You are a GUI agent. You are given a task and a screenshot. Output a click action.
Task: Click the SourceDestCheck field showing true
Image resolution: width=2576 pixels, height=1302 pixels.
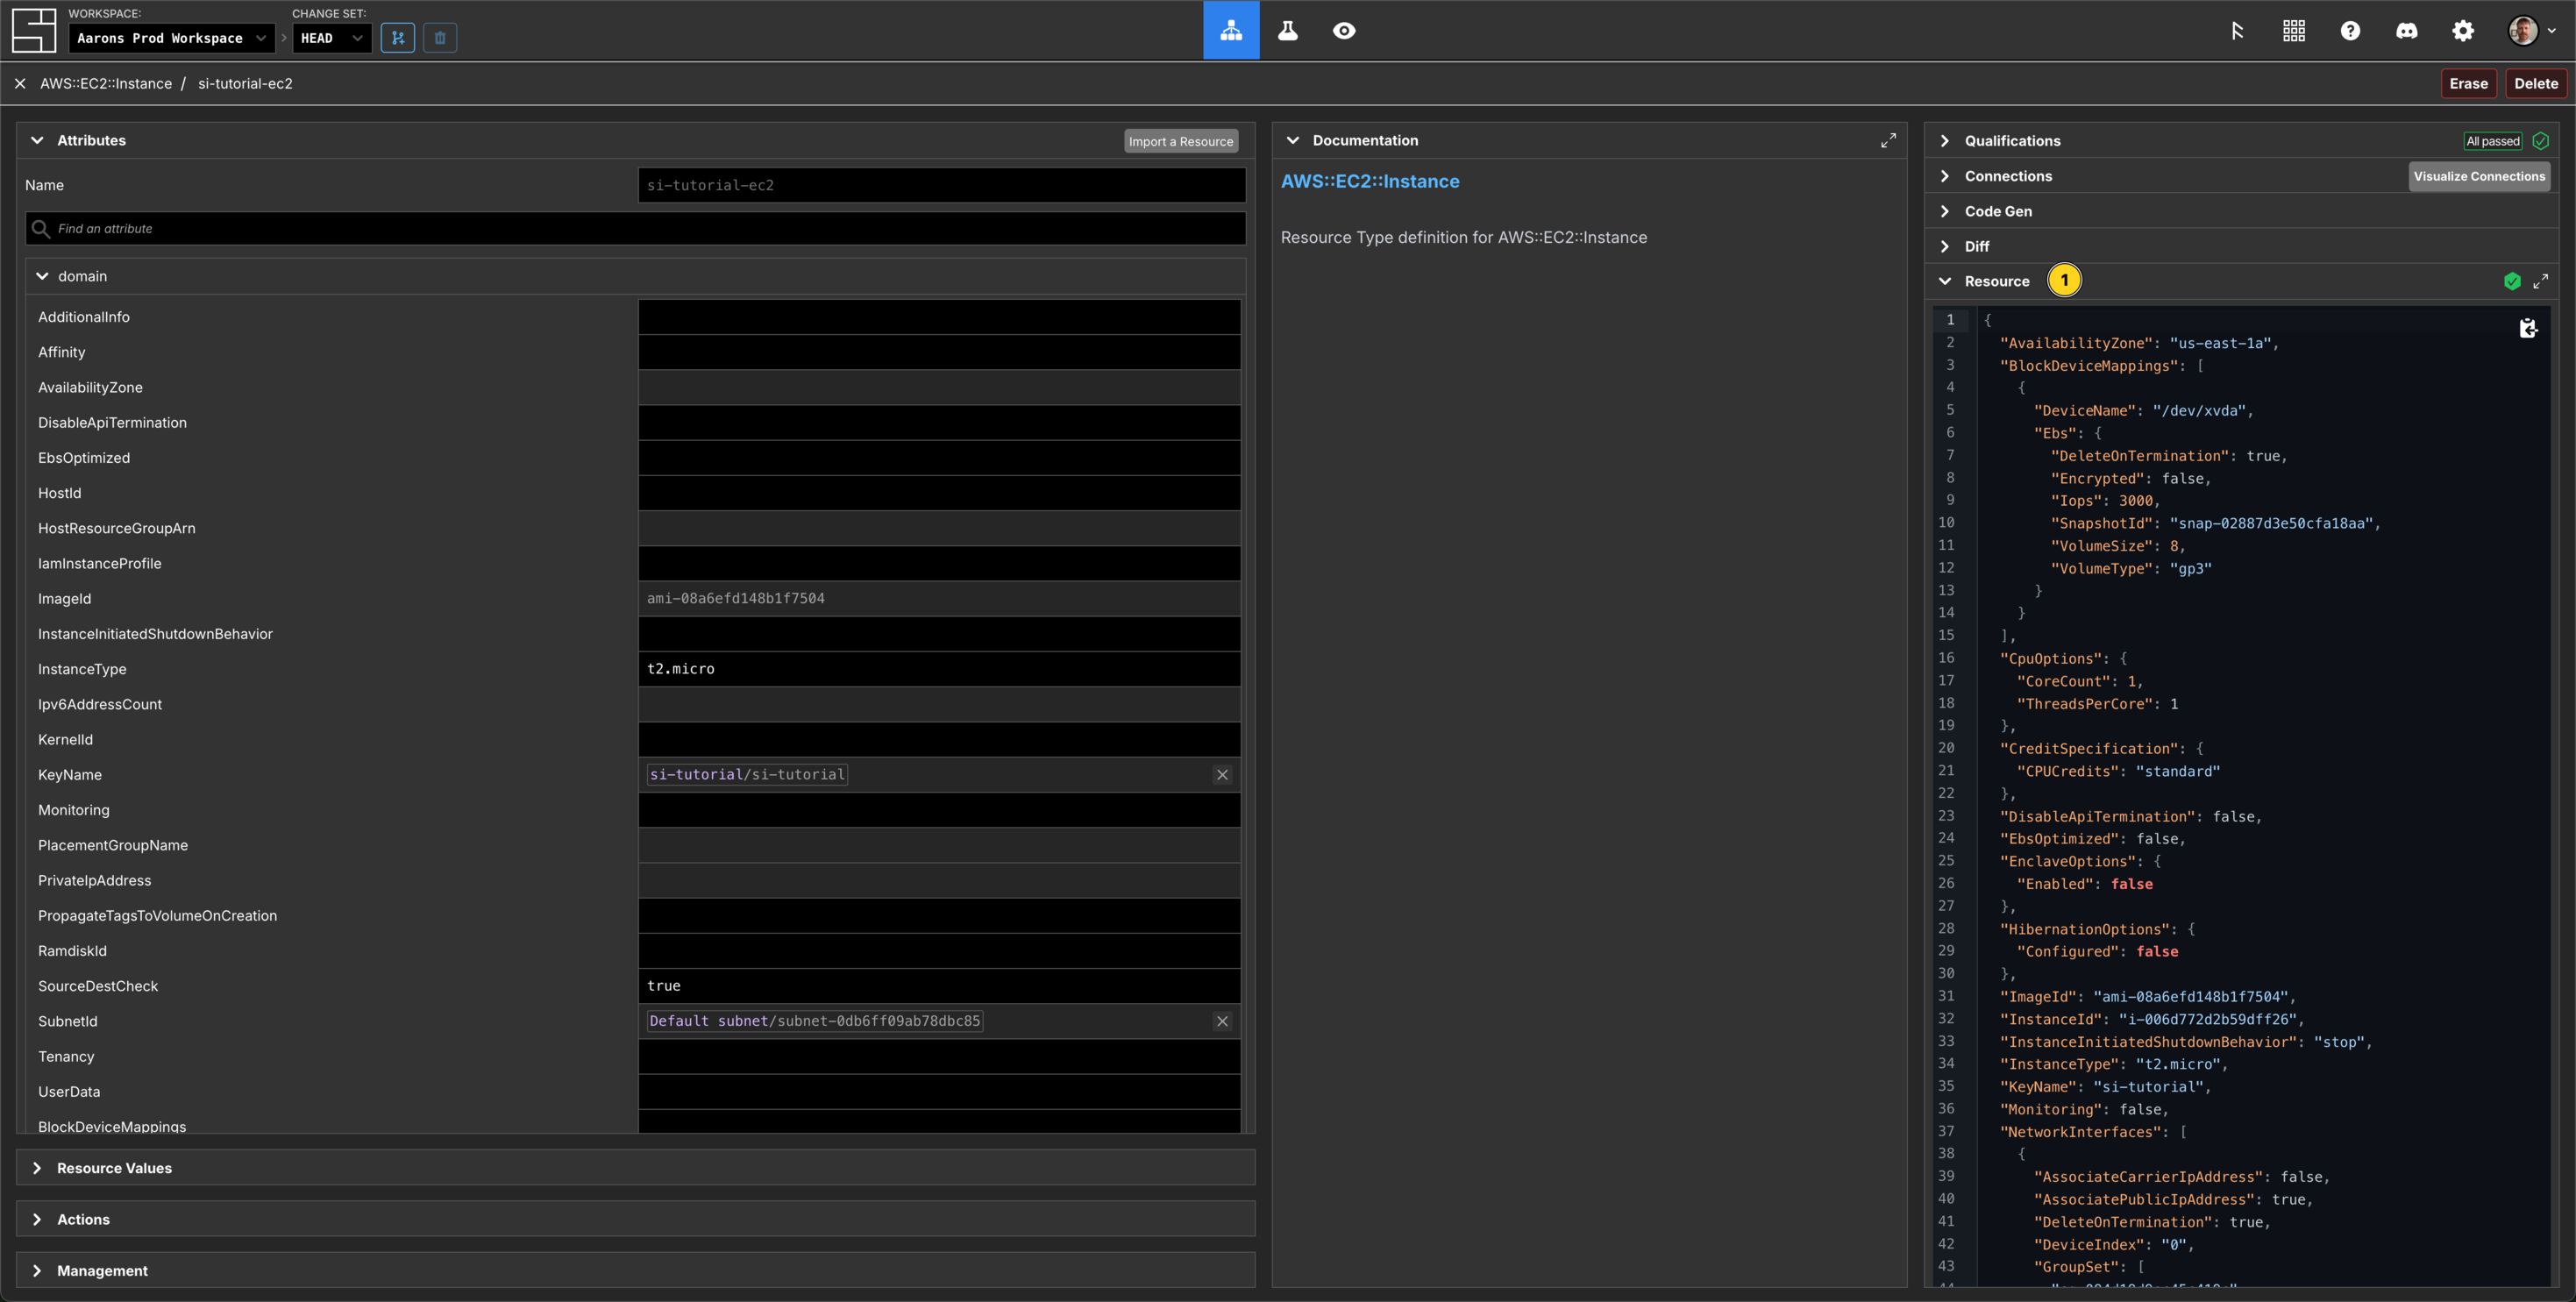point(939,986)
